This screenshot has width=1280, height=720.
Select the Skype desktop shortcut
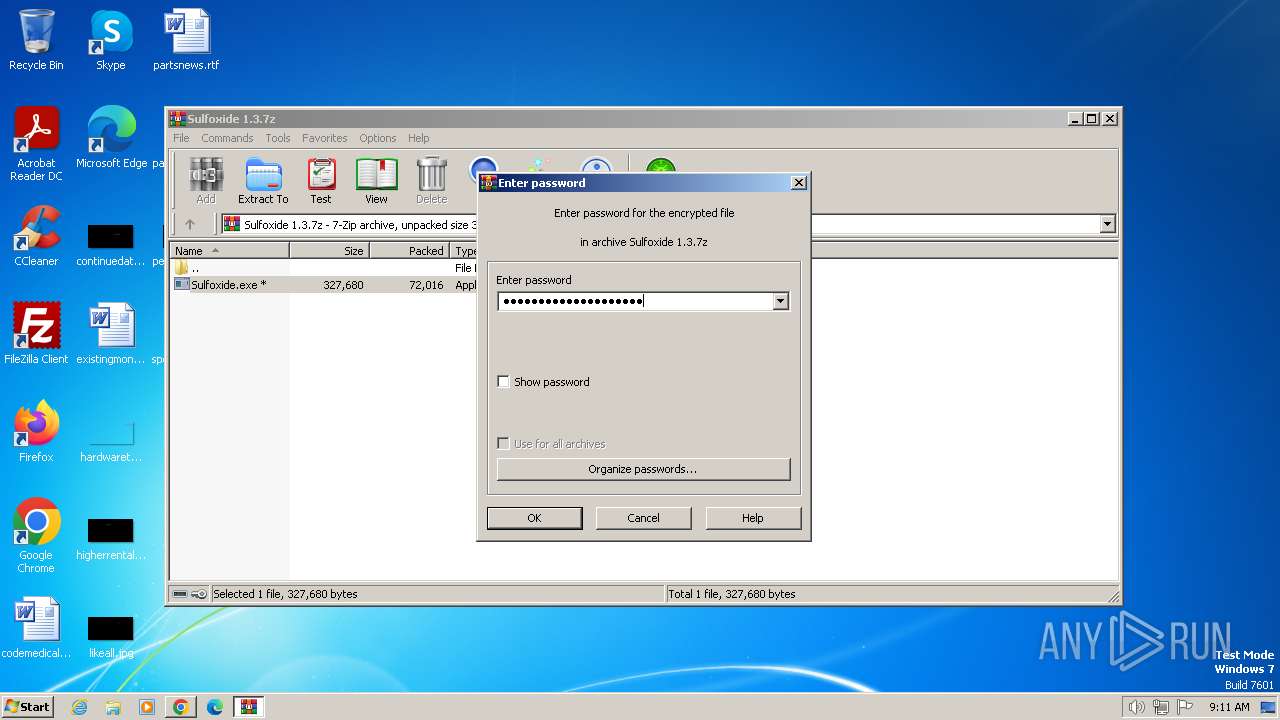click(x=111, y=40)
